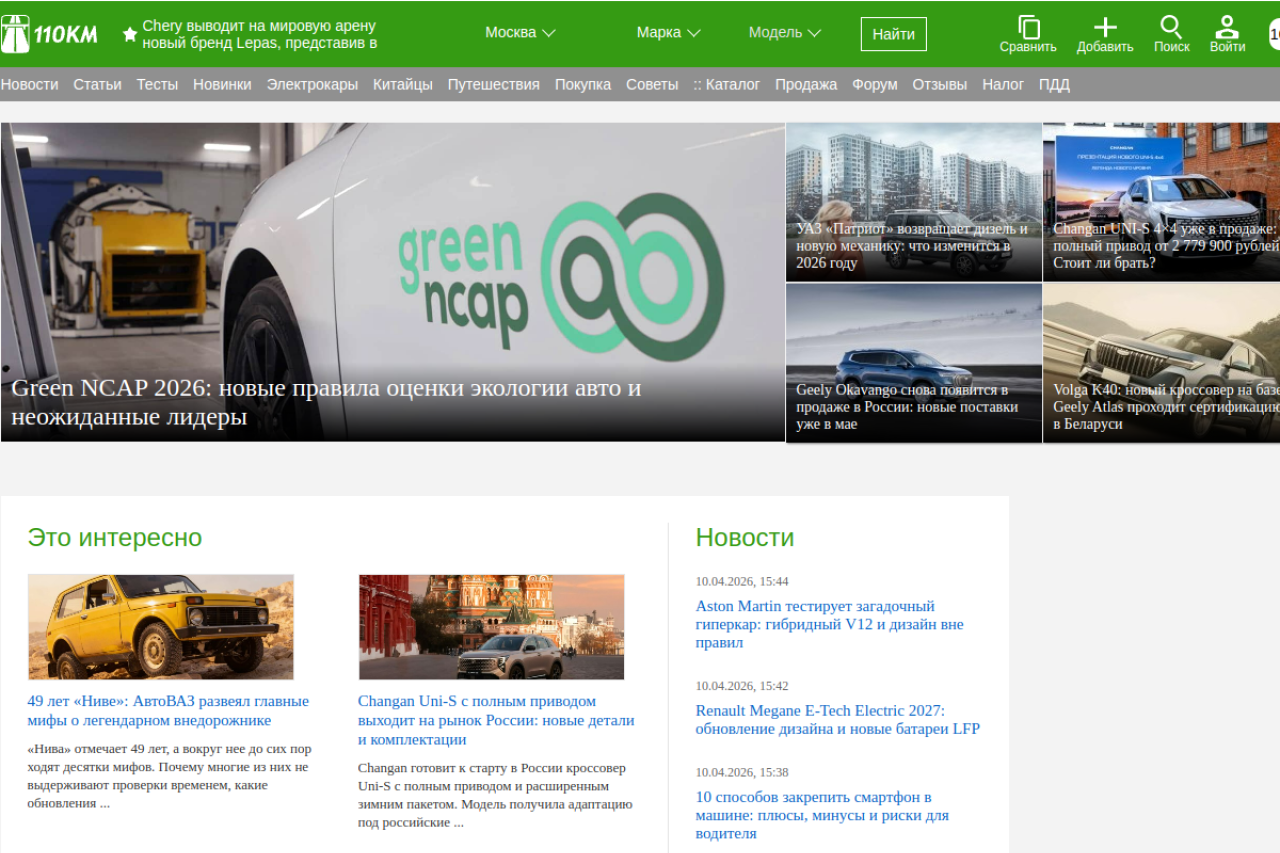
Task: Open the Сравнить compare icon
Action: 1028,28
